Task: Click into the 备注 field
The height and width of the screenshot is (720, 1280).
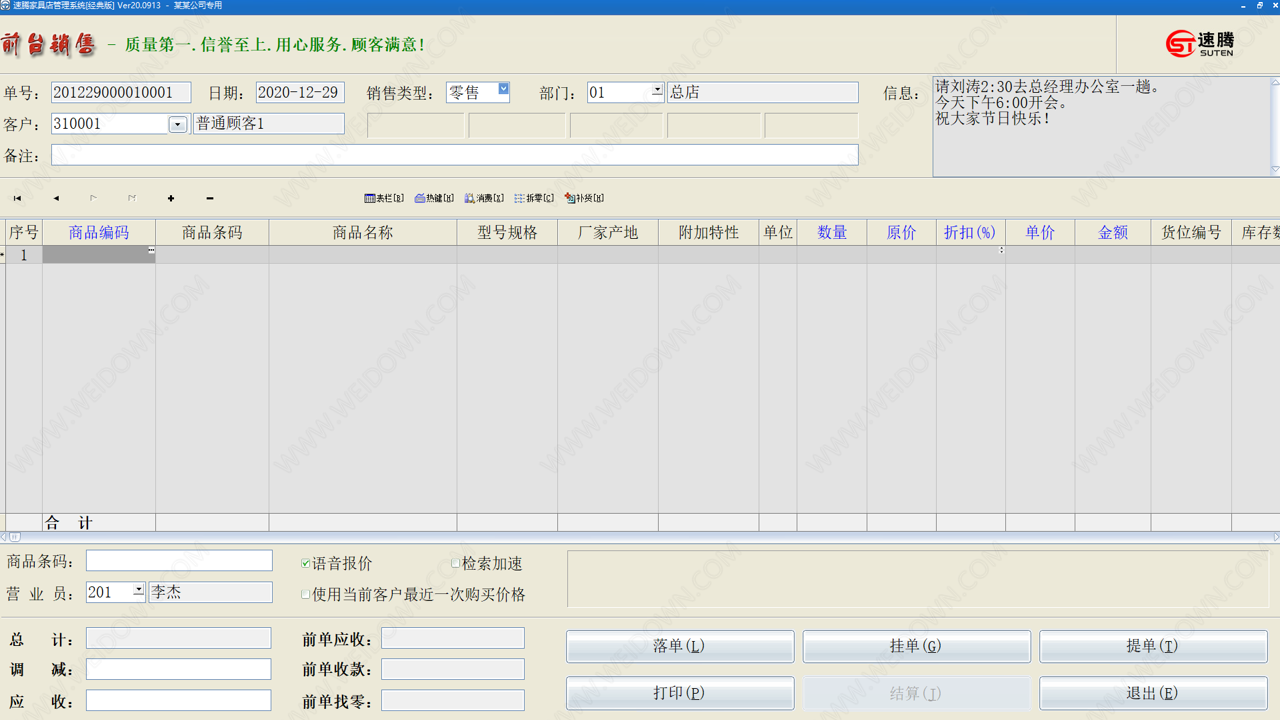Action: point(455,155)
